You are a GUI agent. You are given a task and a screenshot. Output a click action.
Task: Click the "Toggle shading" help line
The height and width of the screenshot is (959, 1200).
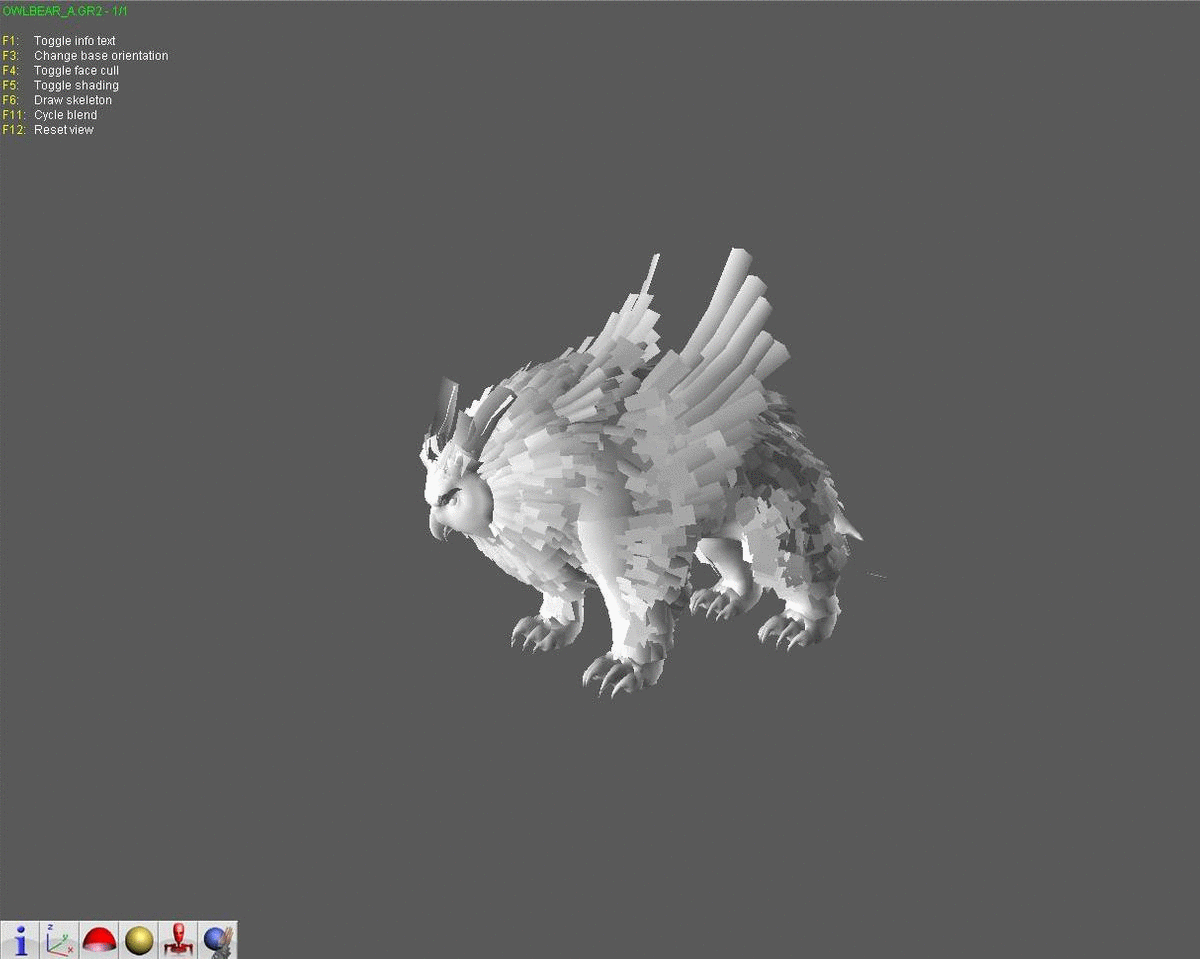61,86
